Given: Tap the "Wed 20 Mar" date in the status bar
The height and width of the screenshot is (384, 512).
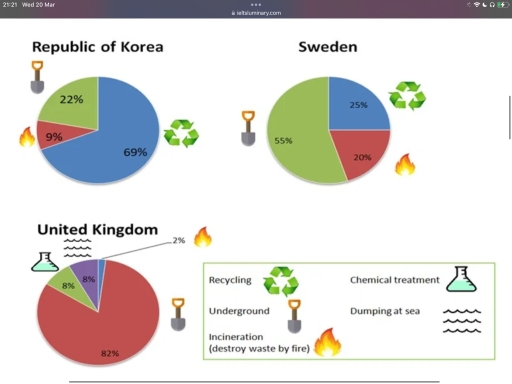Looking at the screenshot, I should click(38, 5).
